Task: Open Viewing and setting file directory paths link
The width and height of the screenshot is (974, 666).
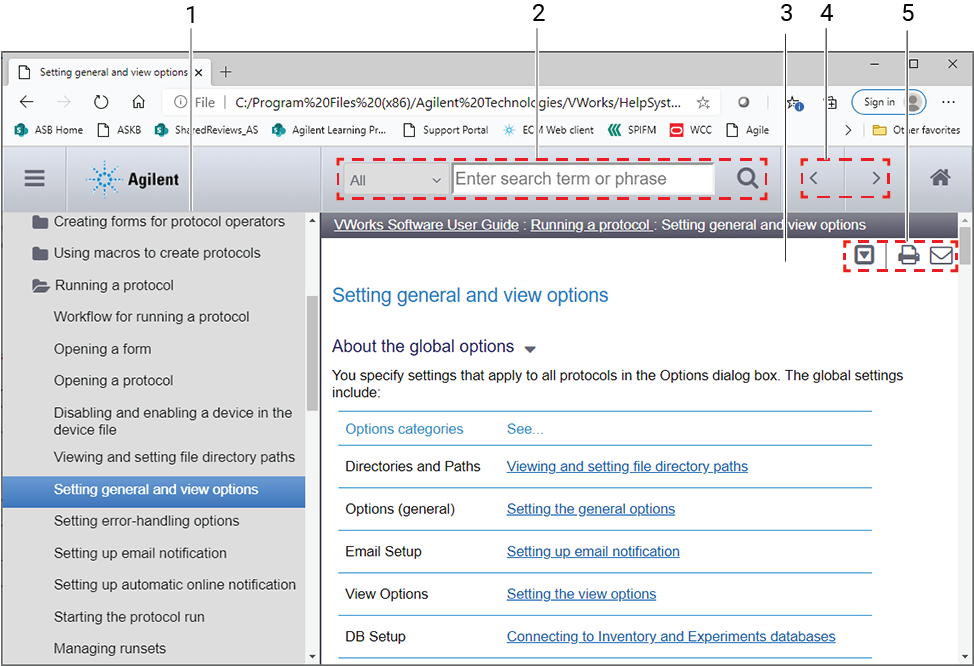Action: point(627,467)
